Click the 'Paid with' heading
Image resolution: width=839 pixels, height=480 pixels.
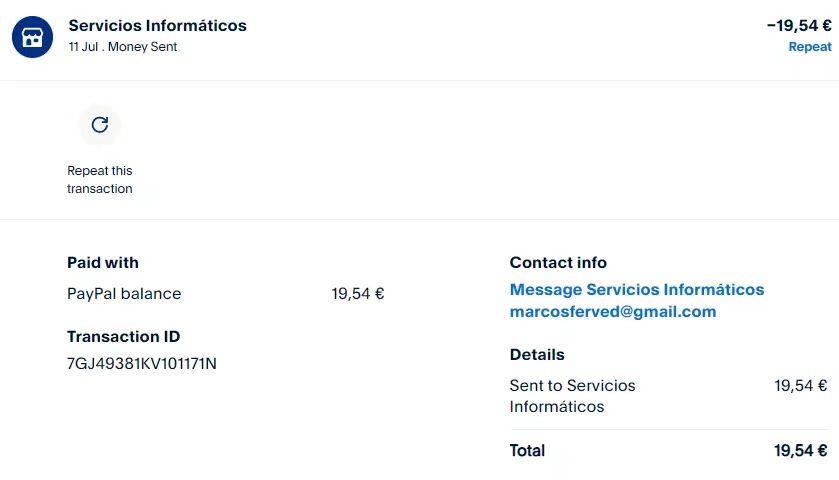102,263
